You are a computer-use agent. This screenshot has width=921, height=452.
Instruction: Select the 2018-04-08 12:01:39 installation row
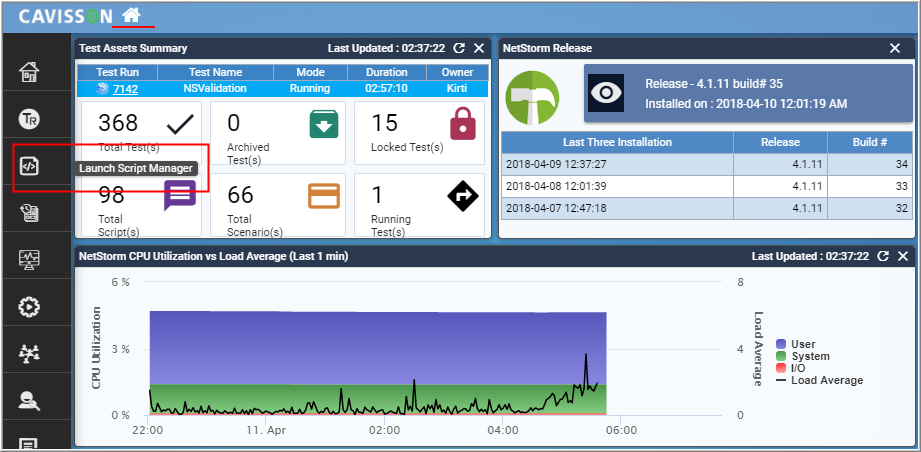[706, 186]
